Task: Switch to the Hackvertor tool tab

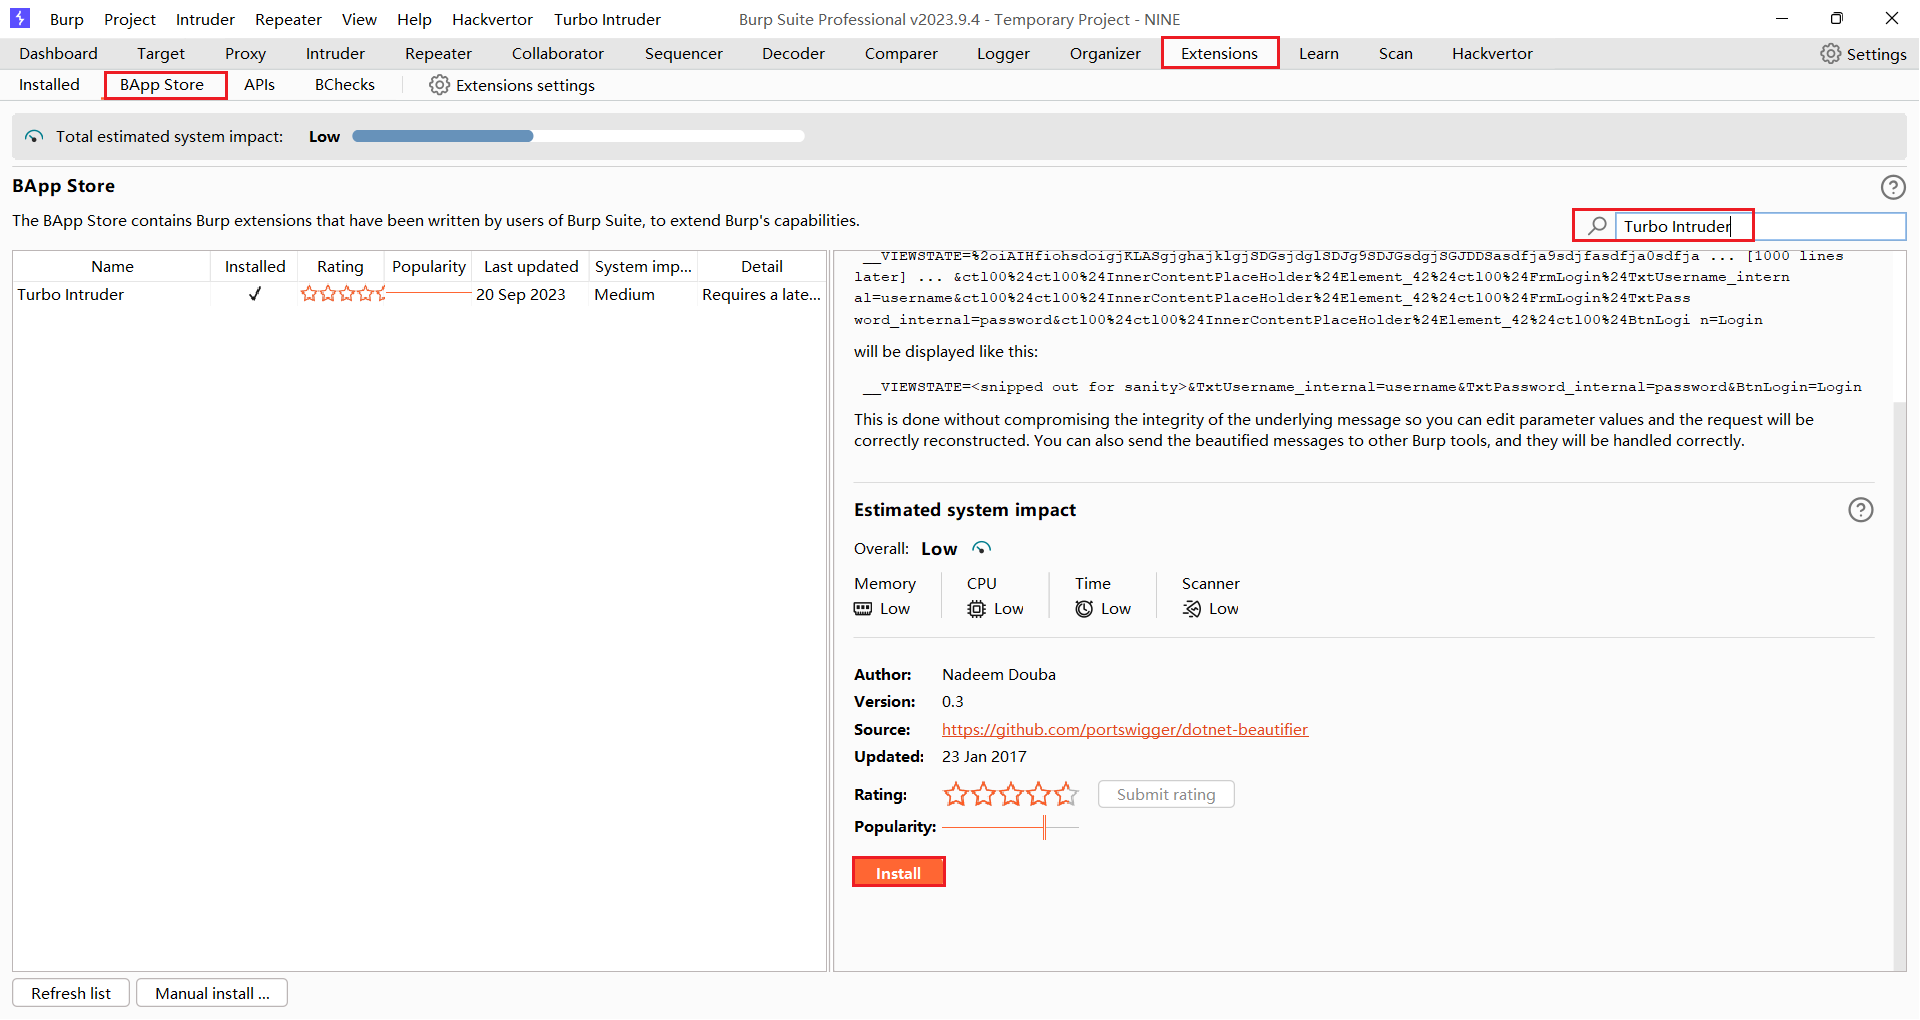Action: tap(1492, 54)
